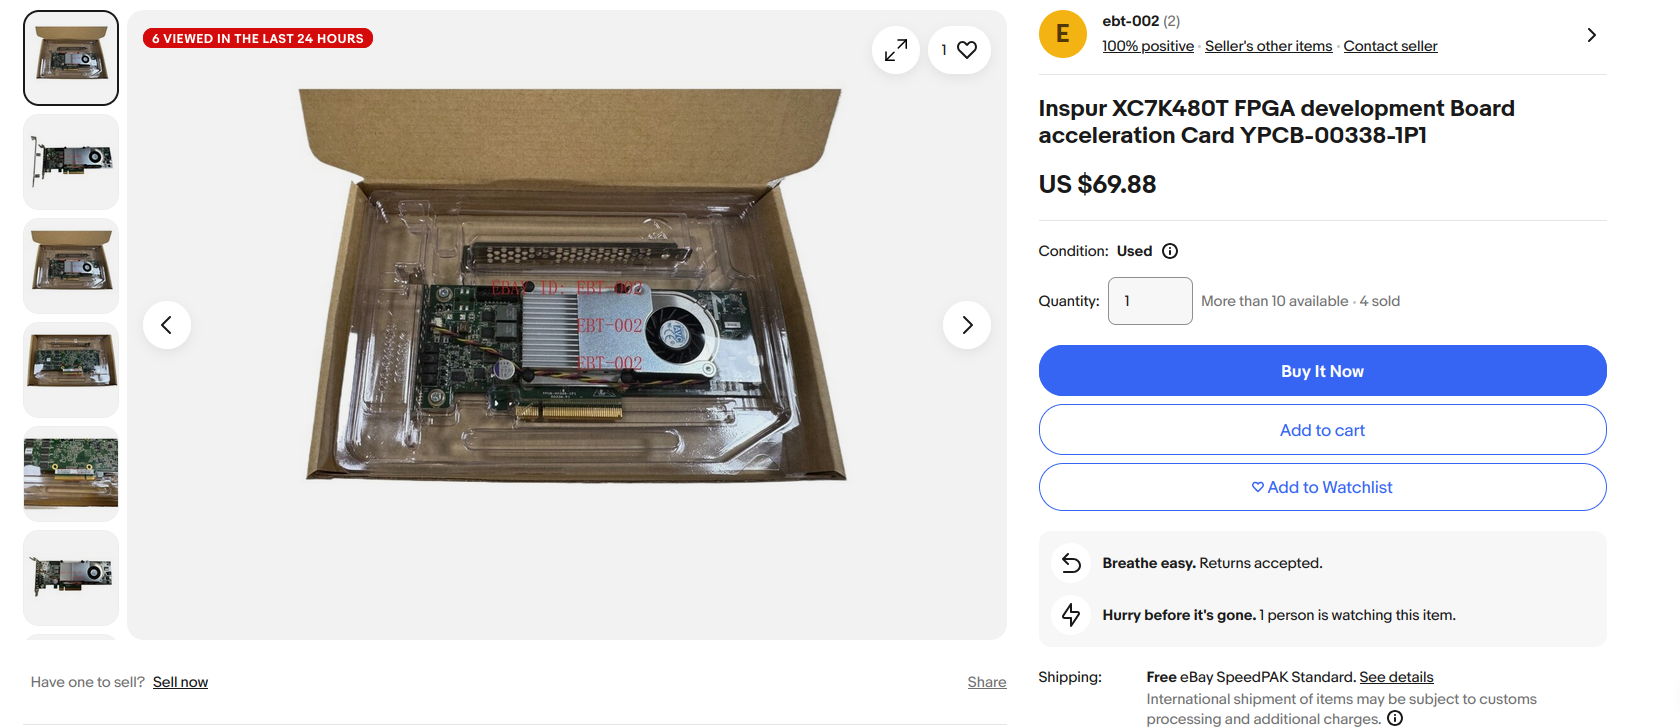The width and height of the screenshot is (1680, 728).
Task: Toggle Add to Watchlist
Action: [x=1322, y=487]
